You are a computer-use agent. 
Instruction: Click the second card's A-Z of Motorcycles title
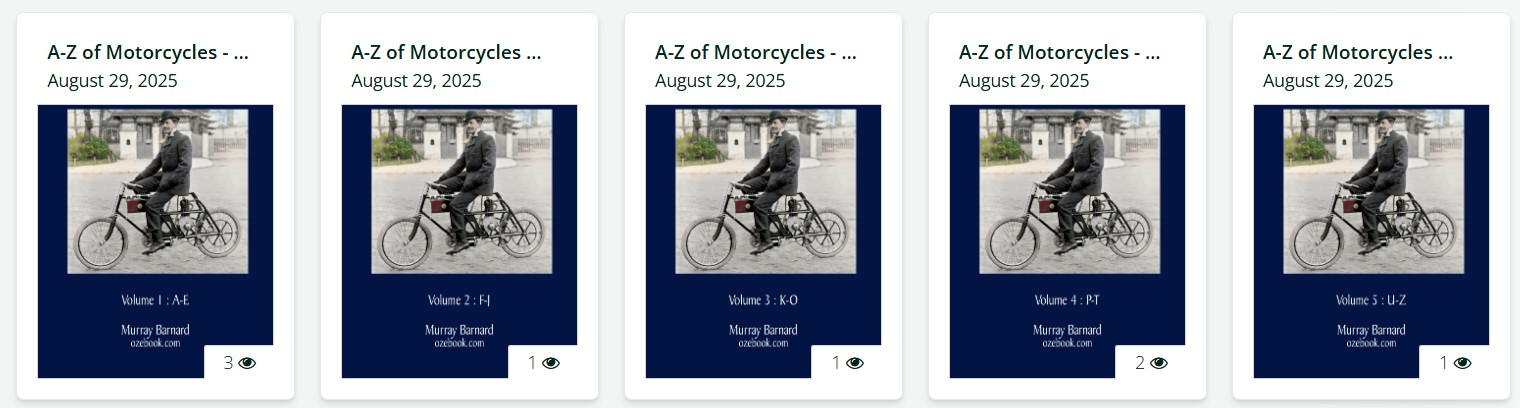[446, 52]
